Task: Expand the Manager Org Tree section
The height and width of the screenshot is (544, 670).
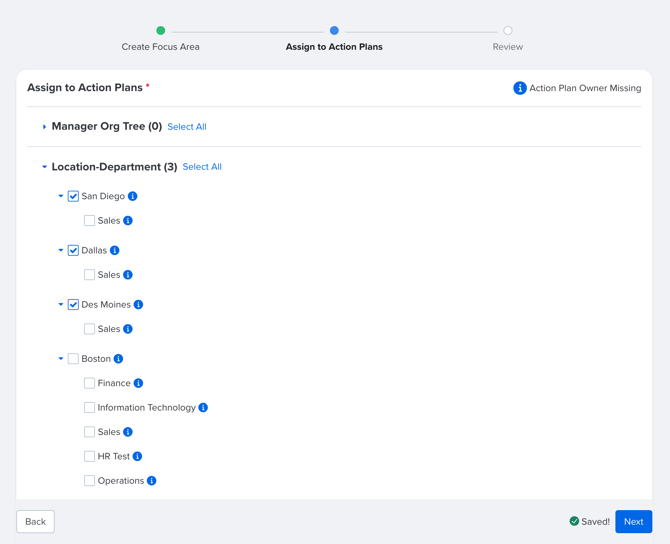Action: point(44,127)
